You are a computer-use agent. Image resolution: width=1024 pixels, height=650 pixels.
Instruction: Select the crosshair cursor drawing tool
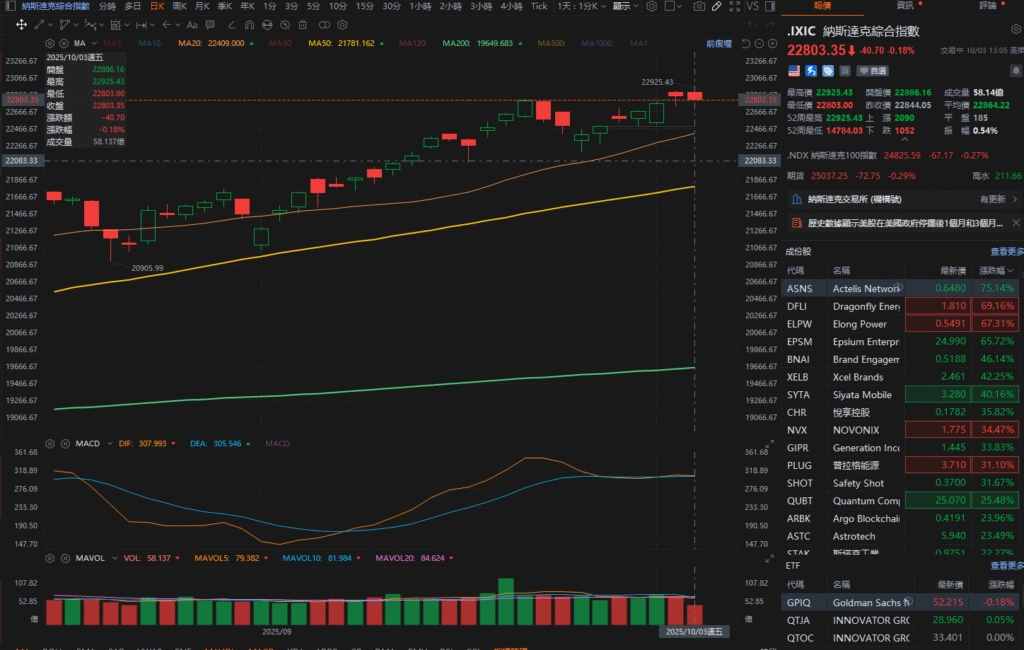[x=668, y=6]
